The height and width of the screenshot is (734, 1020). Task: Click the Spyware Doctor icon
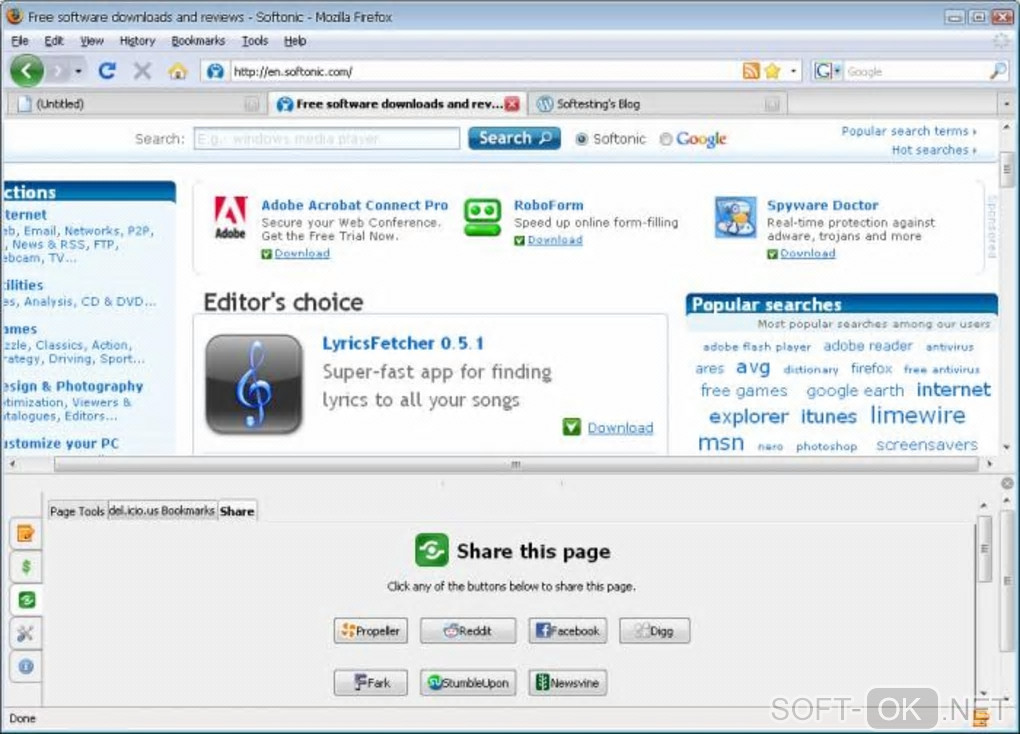735,217
